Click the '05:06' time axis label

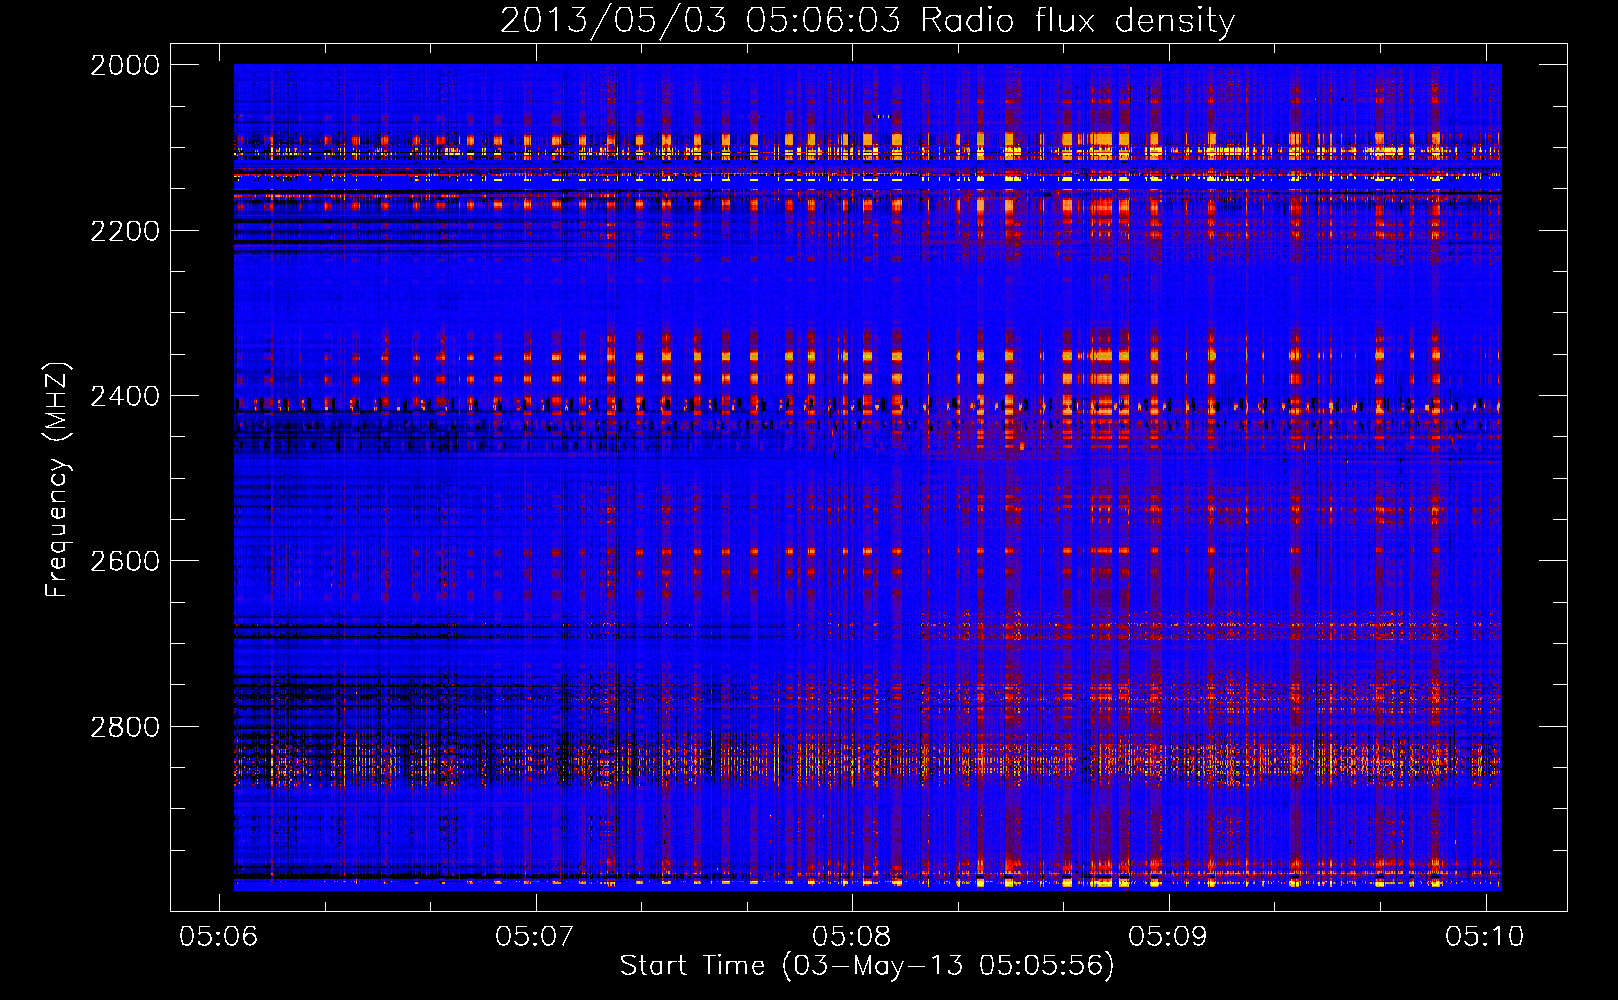(x=218, y=936)
